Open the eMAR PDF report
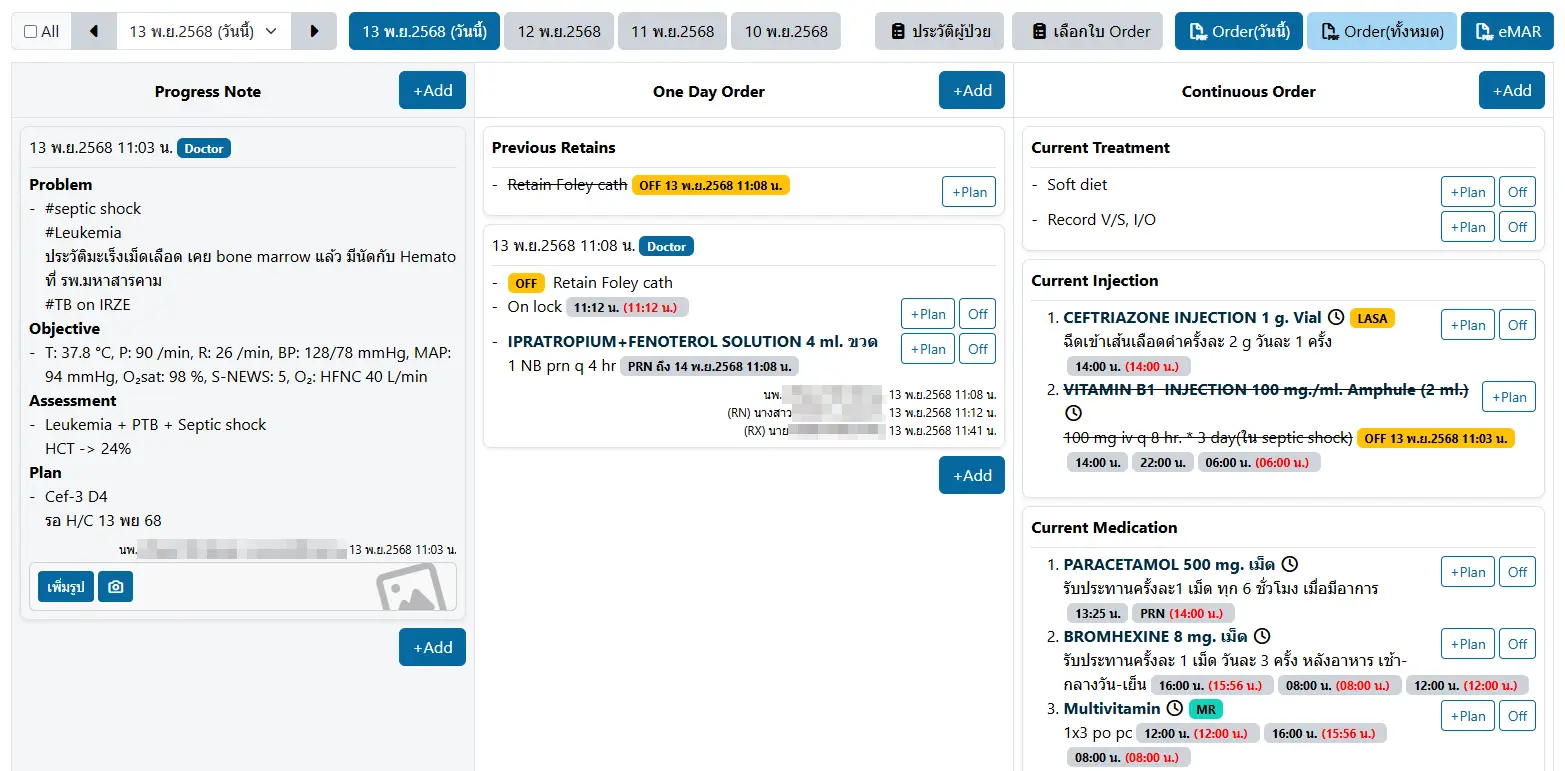 [x=1506, y=31]
